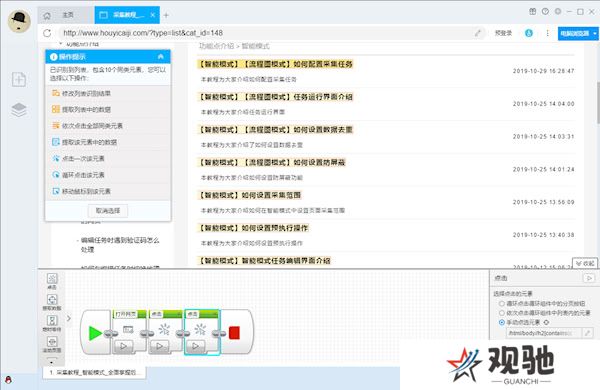Select 提取该元素中的数据 option
The height and width of the screenshot is (390, 600).
point(108,142)
